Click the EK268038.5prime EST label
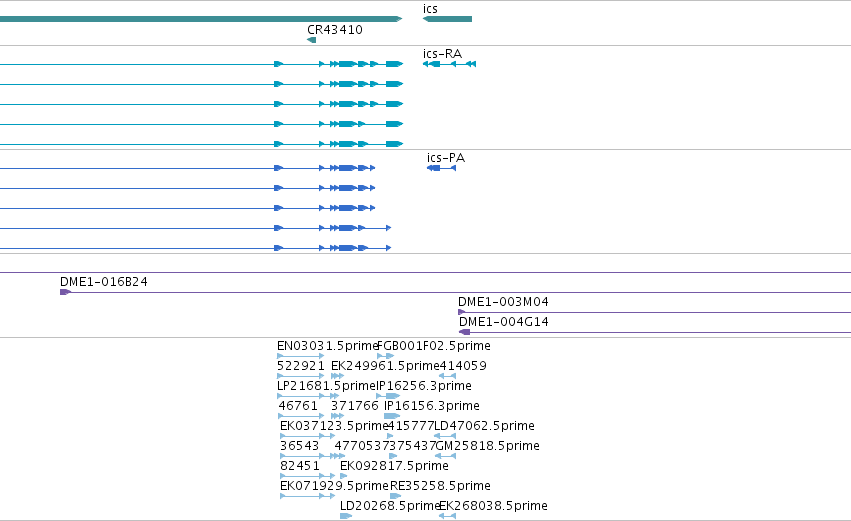This screenshot has width=851, height=521. coord(493,506)
